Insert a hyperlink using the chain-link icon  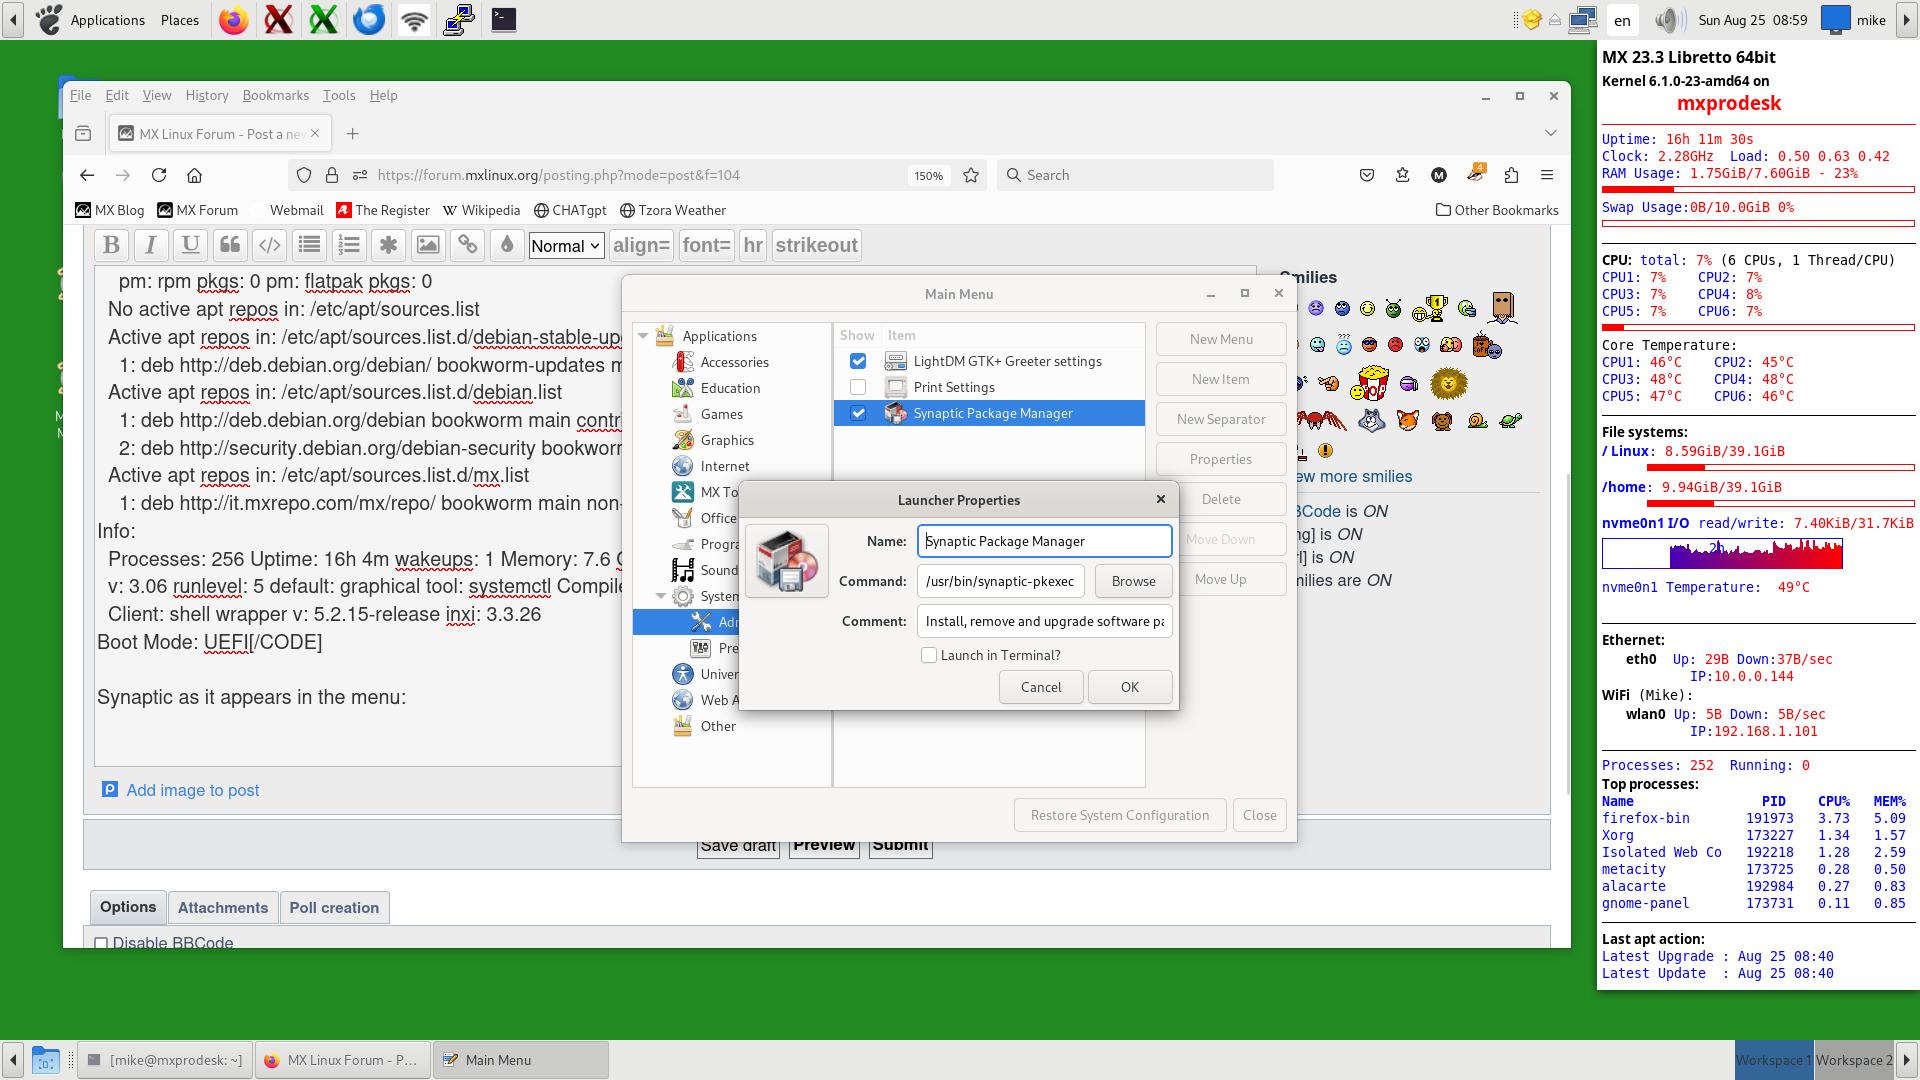[467, 245]
